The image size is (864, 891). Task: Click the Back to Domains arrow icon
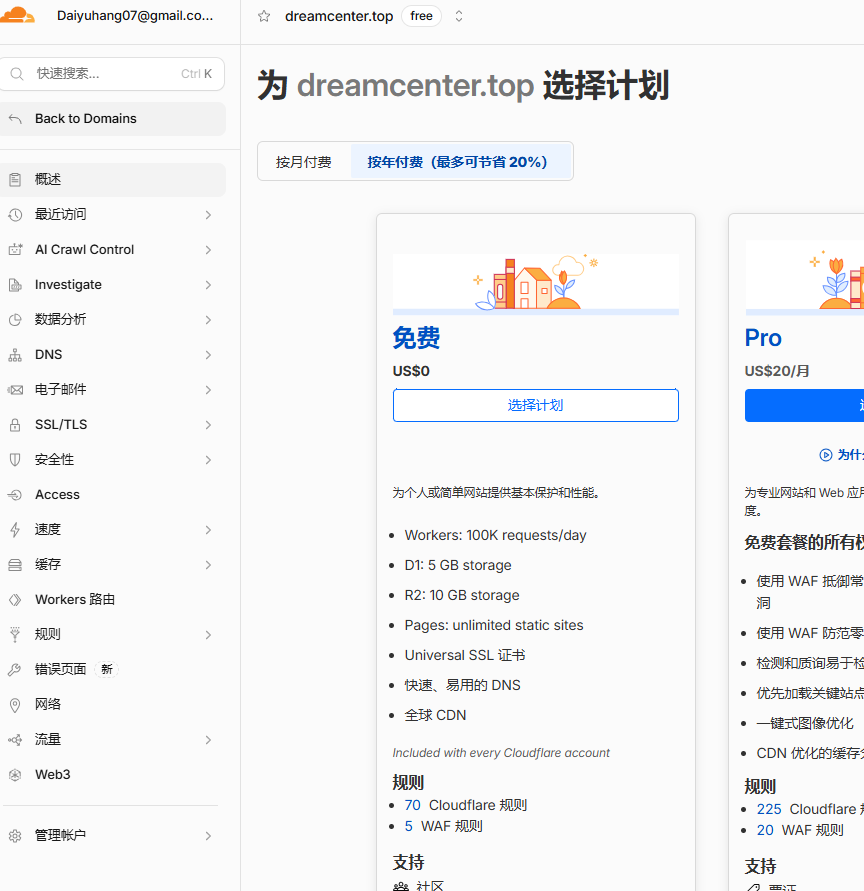(15, 119)
